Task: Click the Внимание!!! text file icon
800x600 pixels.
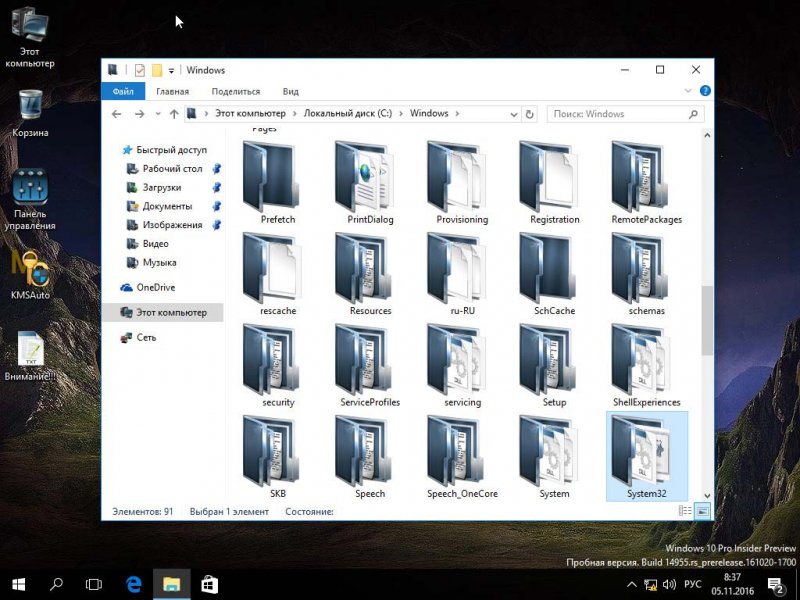Action: 30,356
